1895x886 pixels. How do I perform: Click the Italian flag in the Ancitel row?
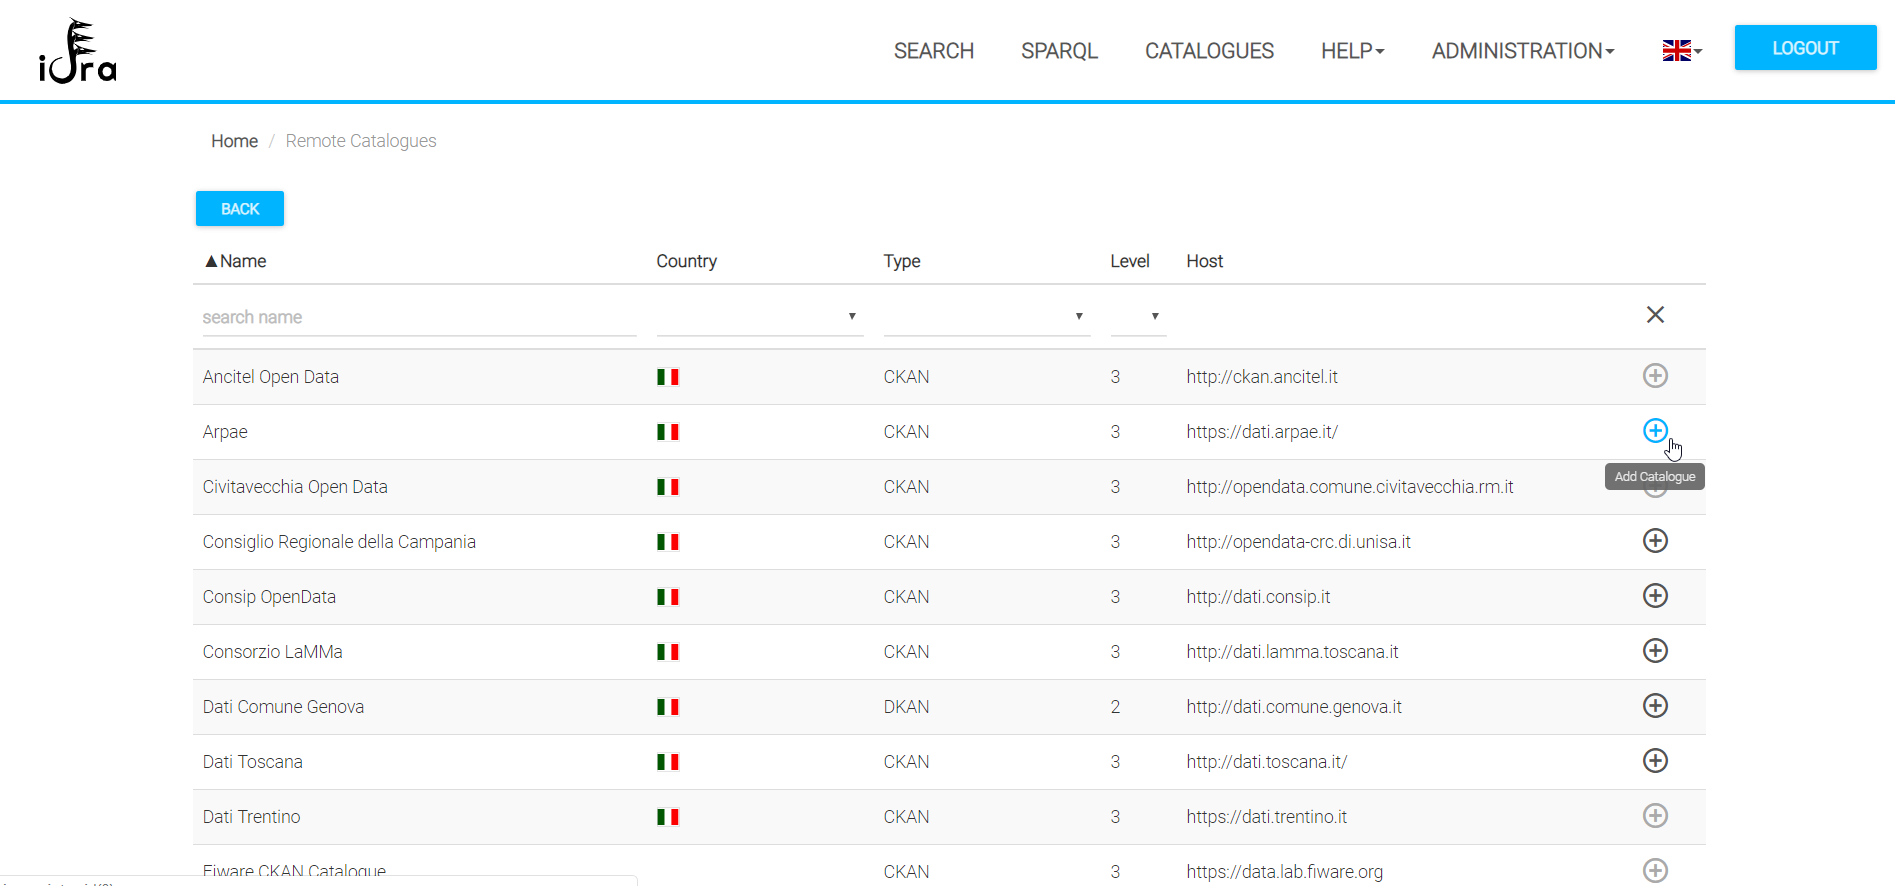coord(668,377)
